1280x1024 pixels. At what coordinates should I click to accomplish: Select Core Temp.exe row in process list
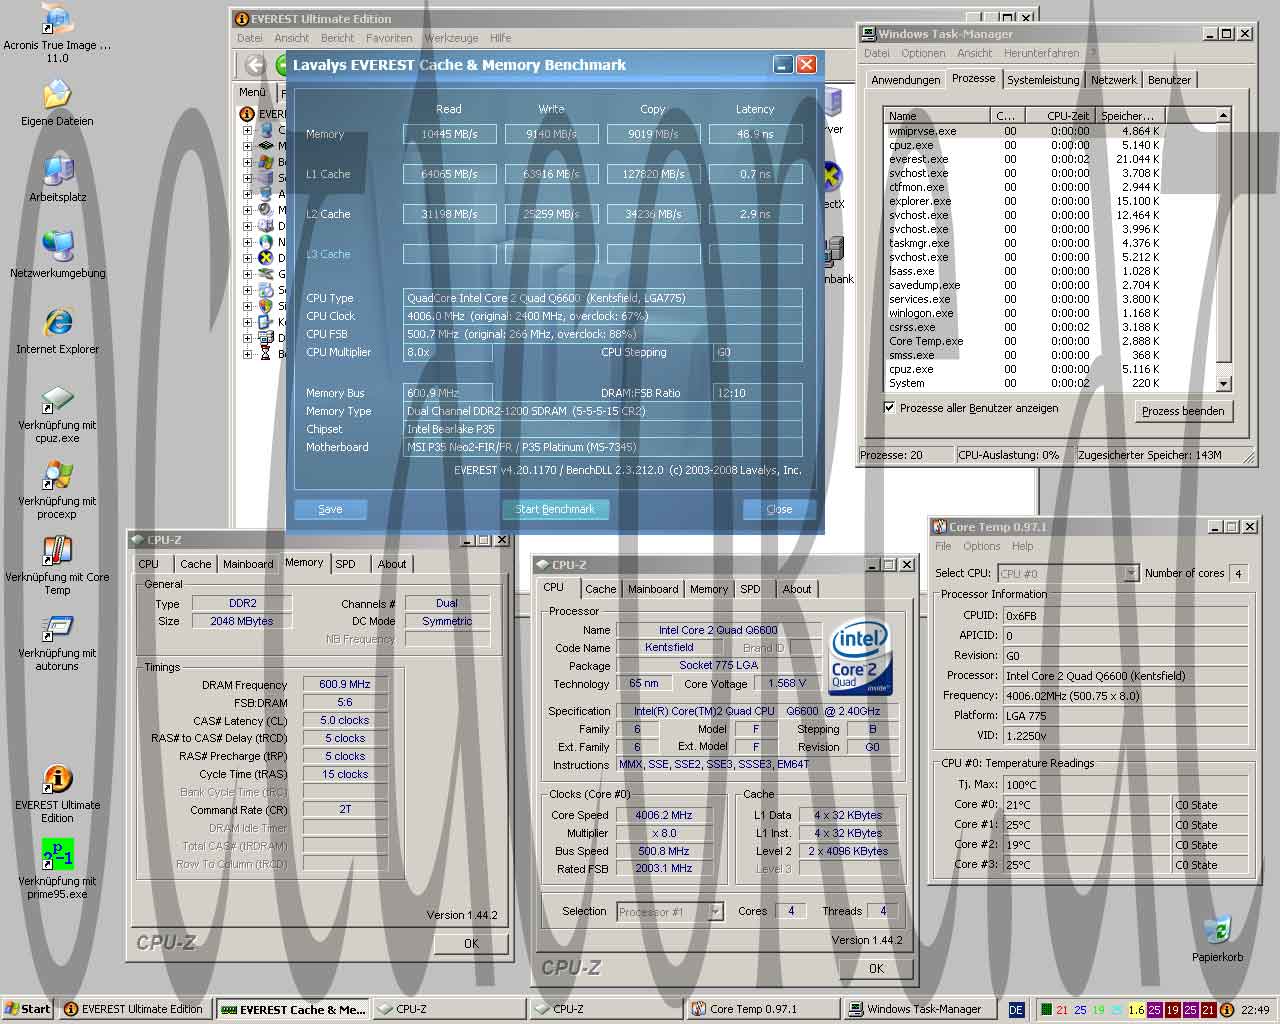1024,341
